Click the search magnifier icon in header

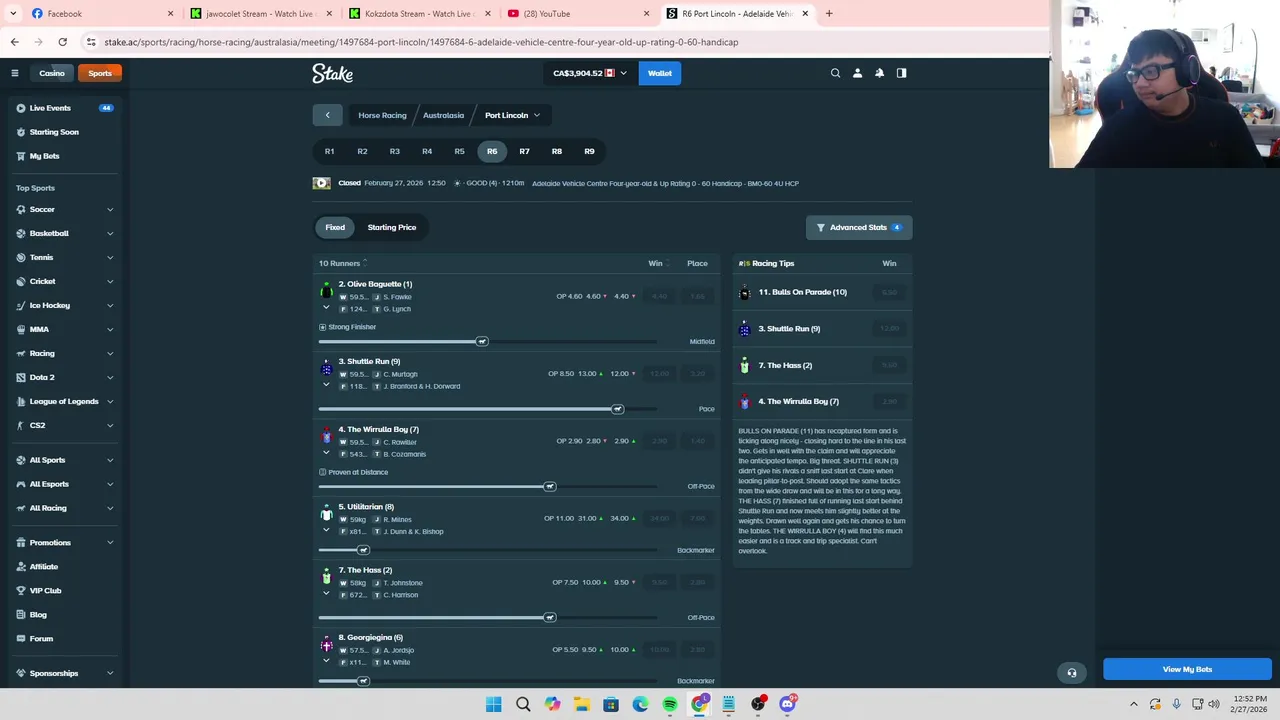pyautogui.click(x=835, y=73)
